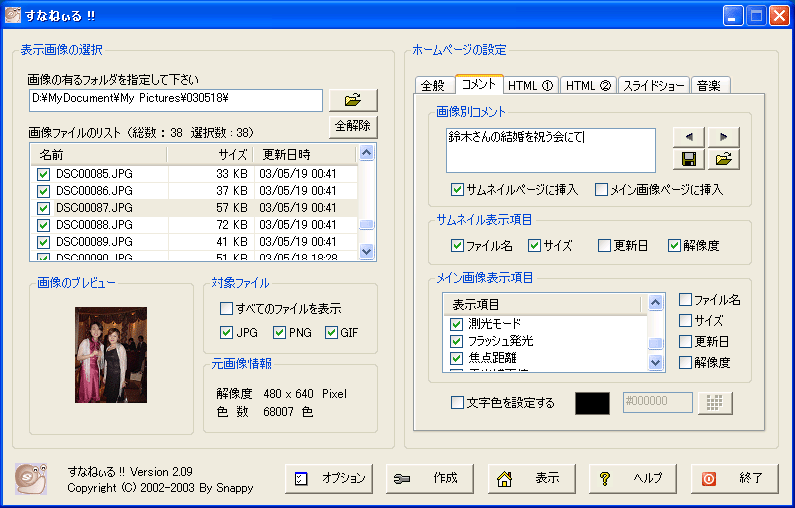Open ヘルプ help button

point(633,478)
